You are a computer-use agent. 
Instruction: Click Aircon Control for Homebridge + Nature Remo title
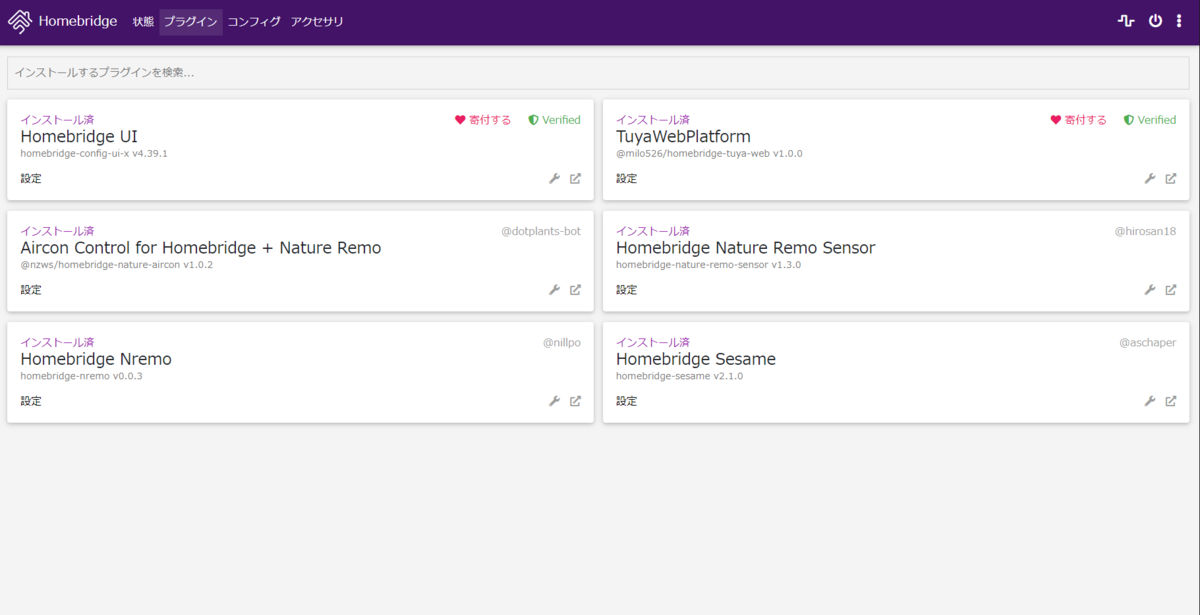tap(201, 248)
